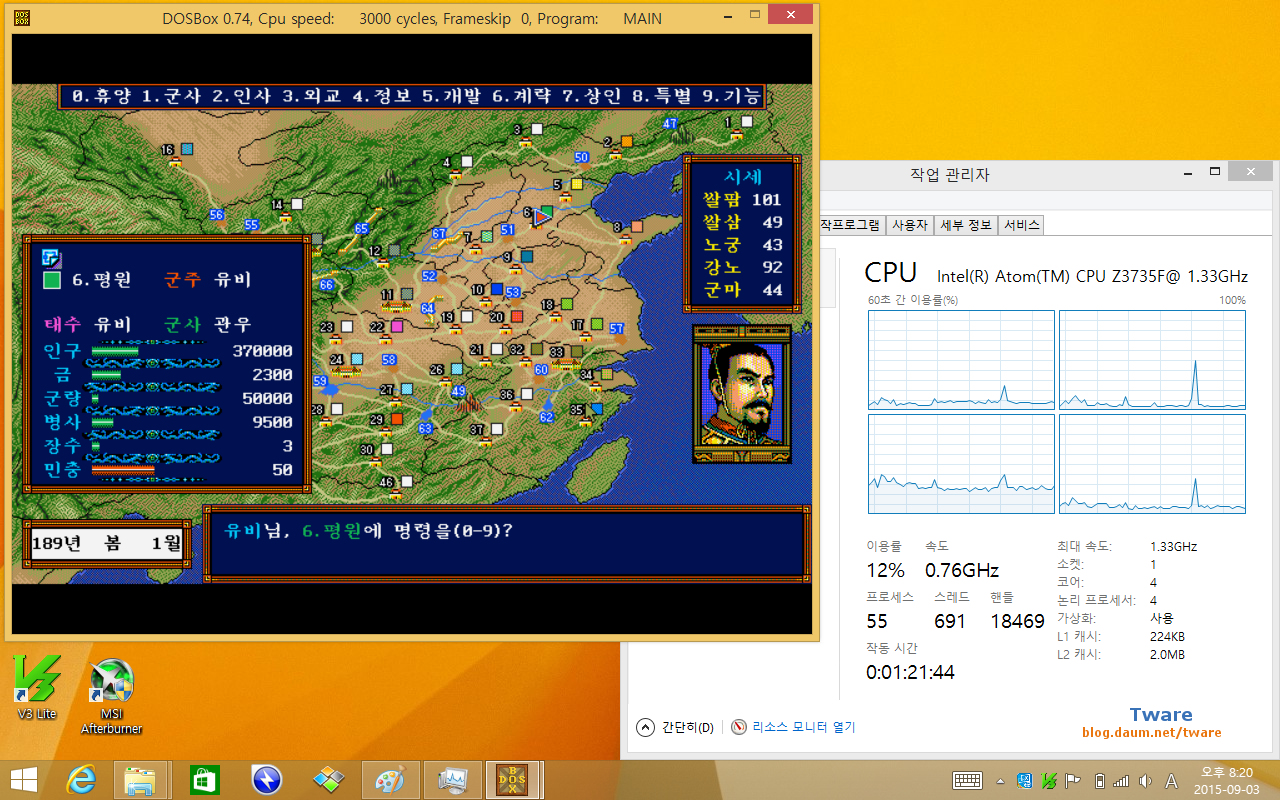This screenshot has height=800, width=1280.
Task: Click the Windows Start button
Action: 23,779
